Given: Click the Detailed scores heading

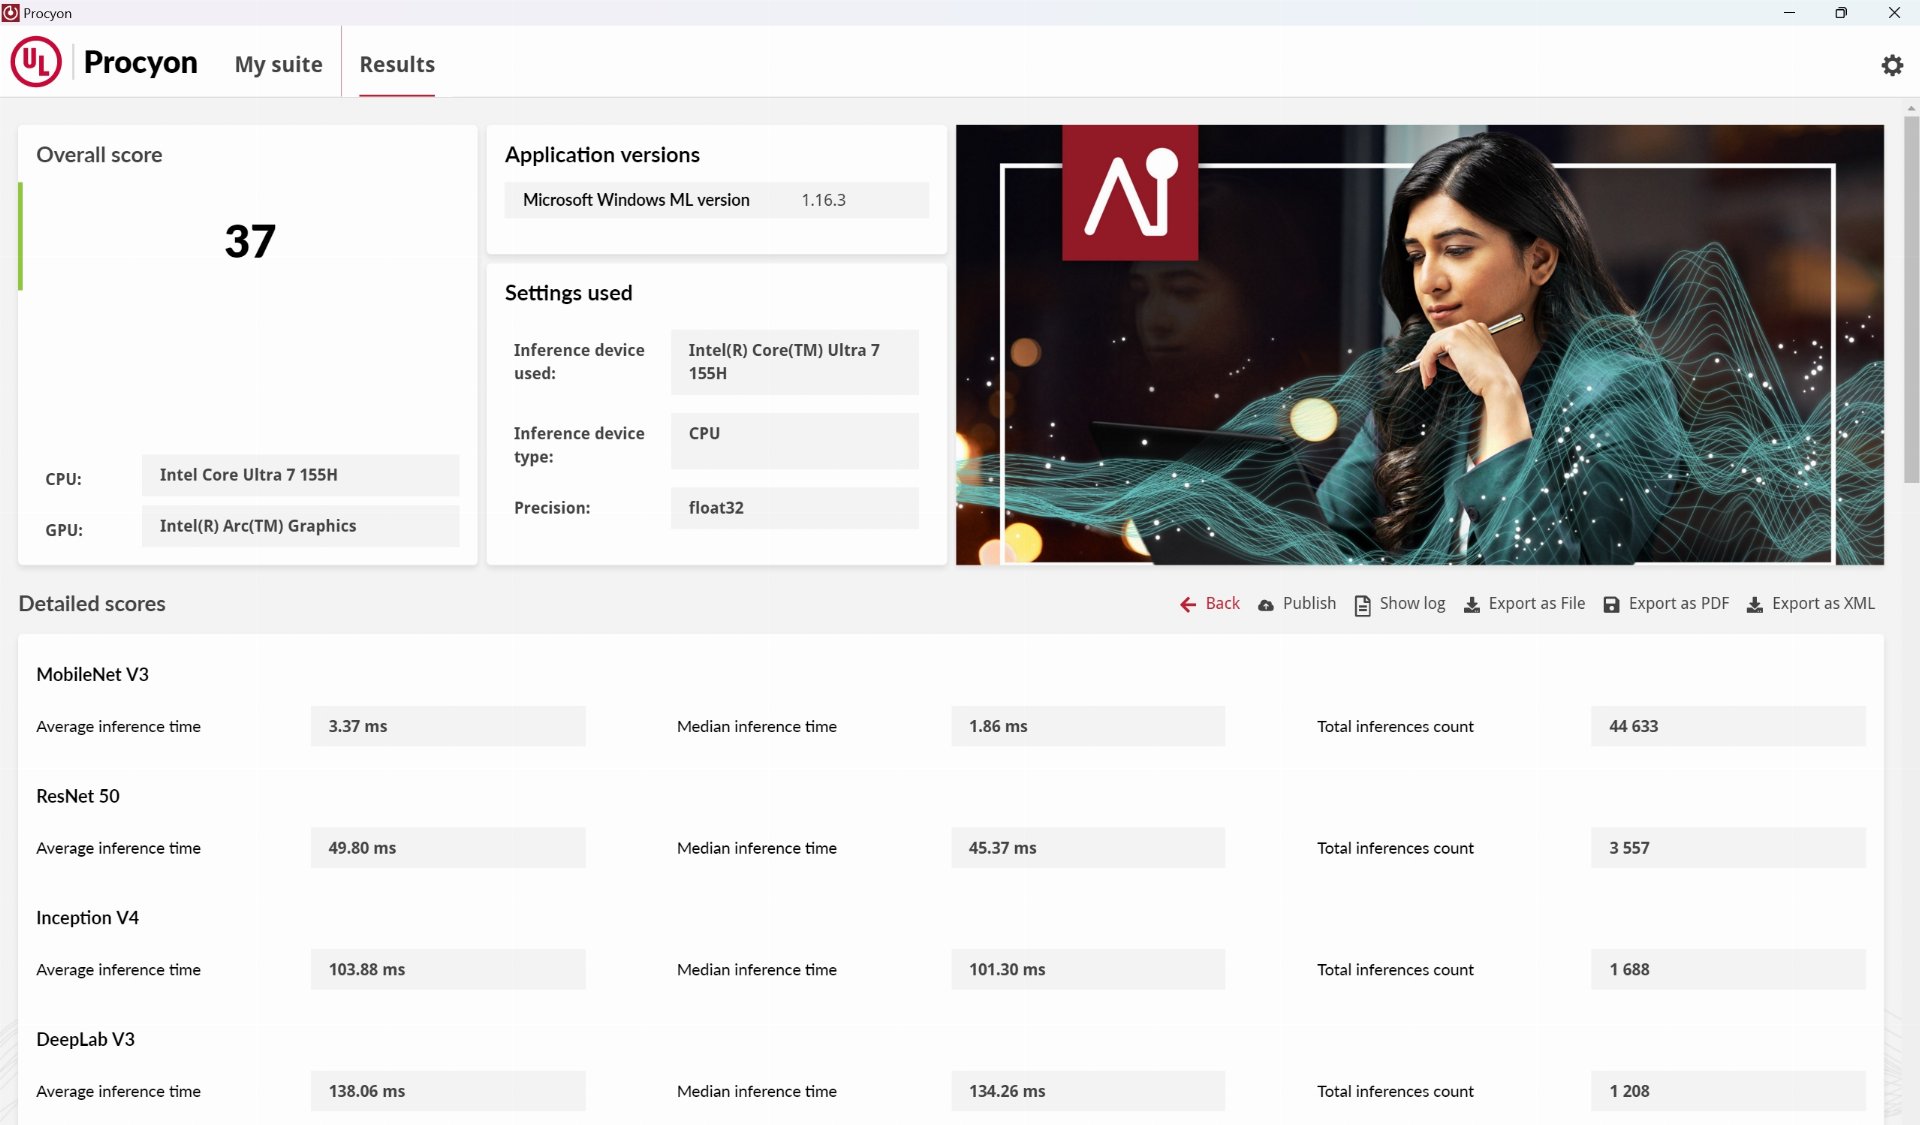Looking at the screenshot, I should pos(92,604).
